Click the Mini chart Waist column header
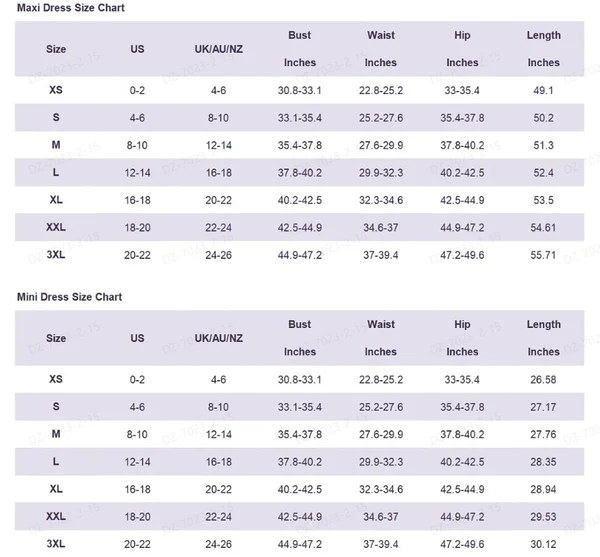The image size is (600, 557). pos(380,325)
